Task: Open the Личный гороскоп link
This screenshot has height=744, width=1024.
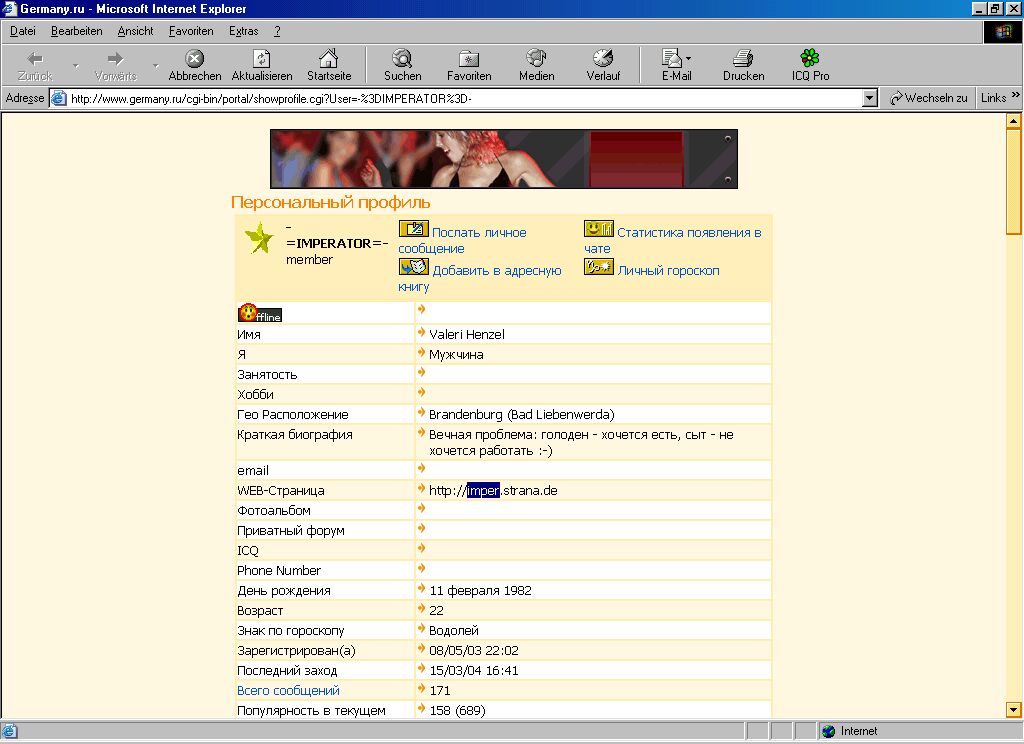Action: tap(668, 271)
